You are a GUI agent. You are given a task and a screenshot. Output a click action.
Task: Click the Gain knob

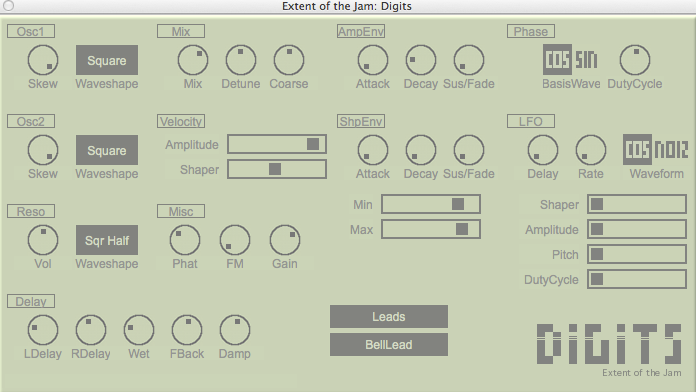[x=285, y=240]
